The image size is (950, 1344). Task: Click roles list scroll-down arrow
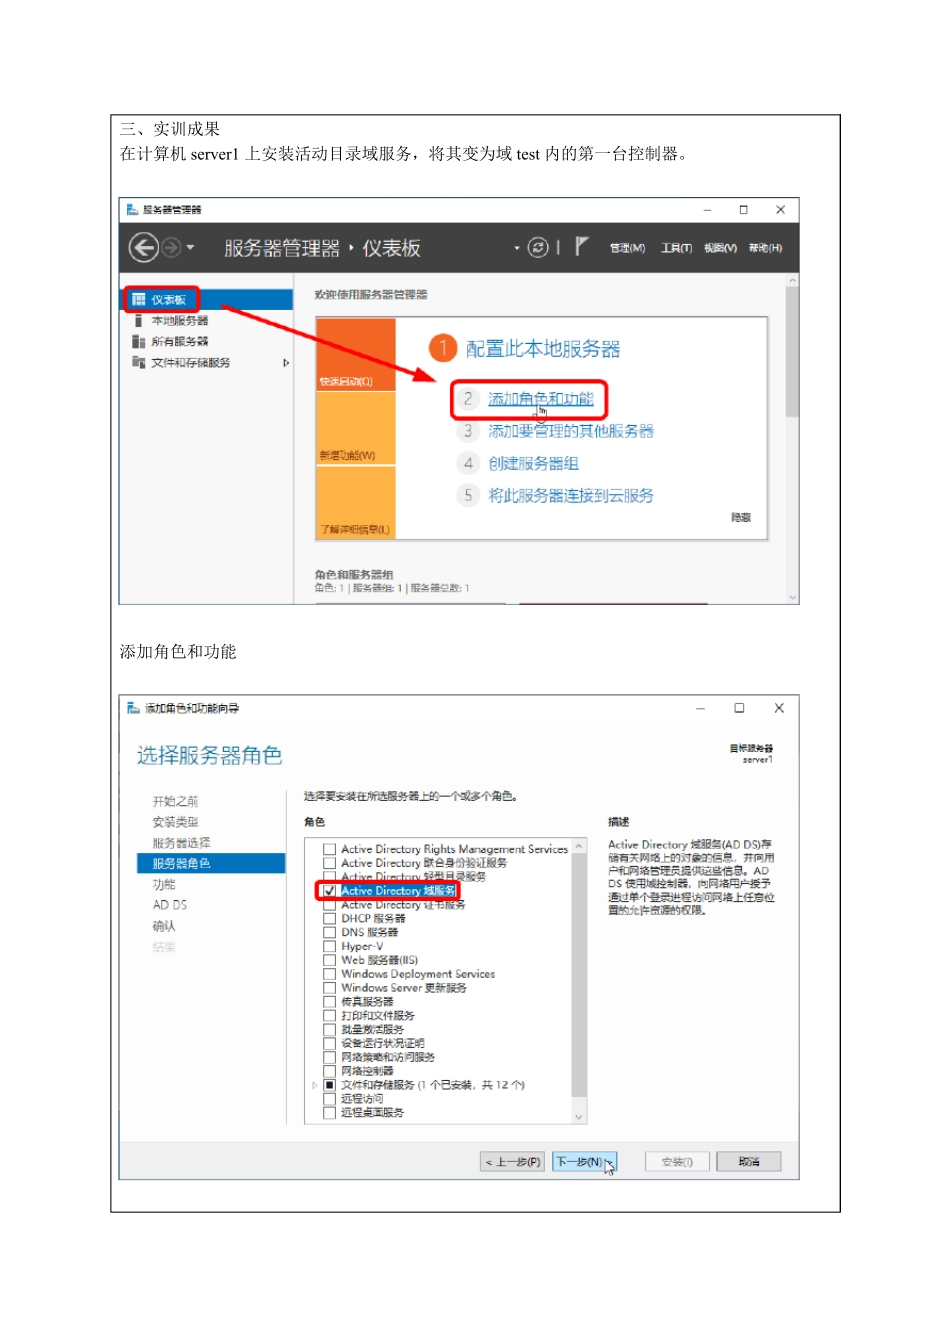(579, 1116)
